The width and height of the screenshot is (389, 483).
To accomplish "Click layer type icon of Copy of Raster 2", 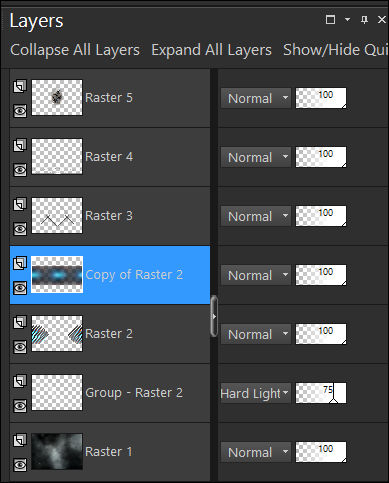I will click(20, 263).
